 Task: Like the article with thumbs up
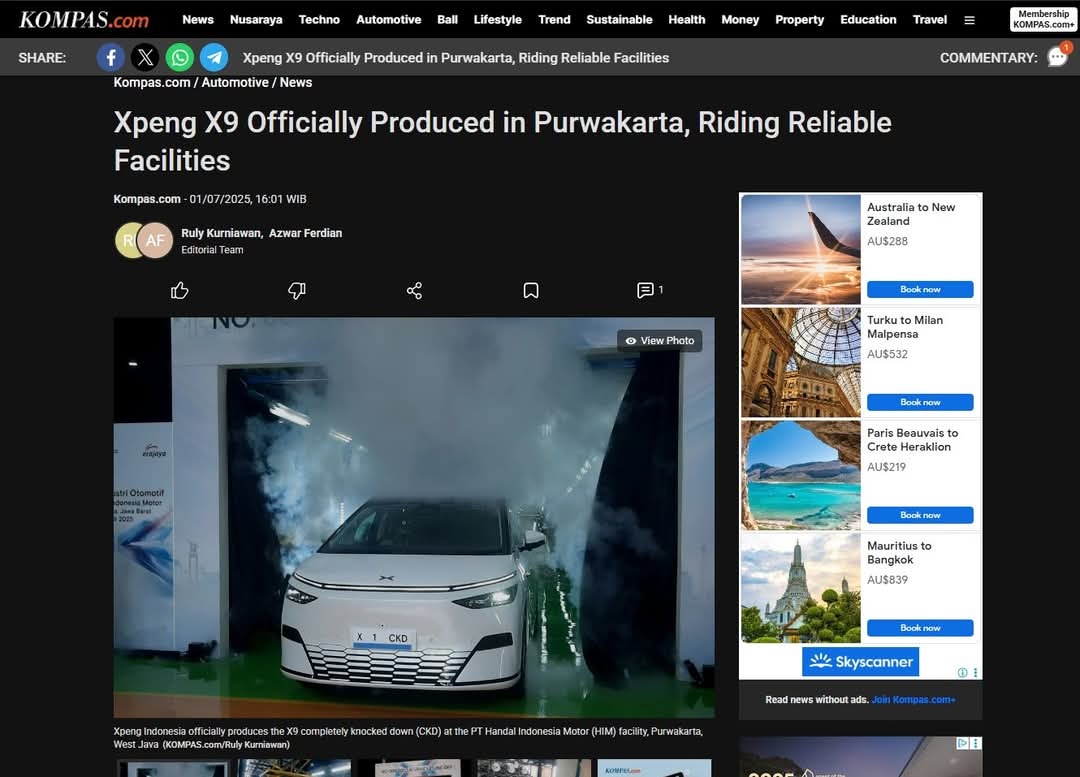pyautogui.click(x=180, y=291)
